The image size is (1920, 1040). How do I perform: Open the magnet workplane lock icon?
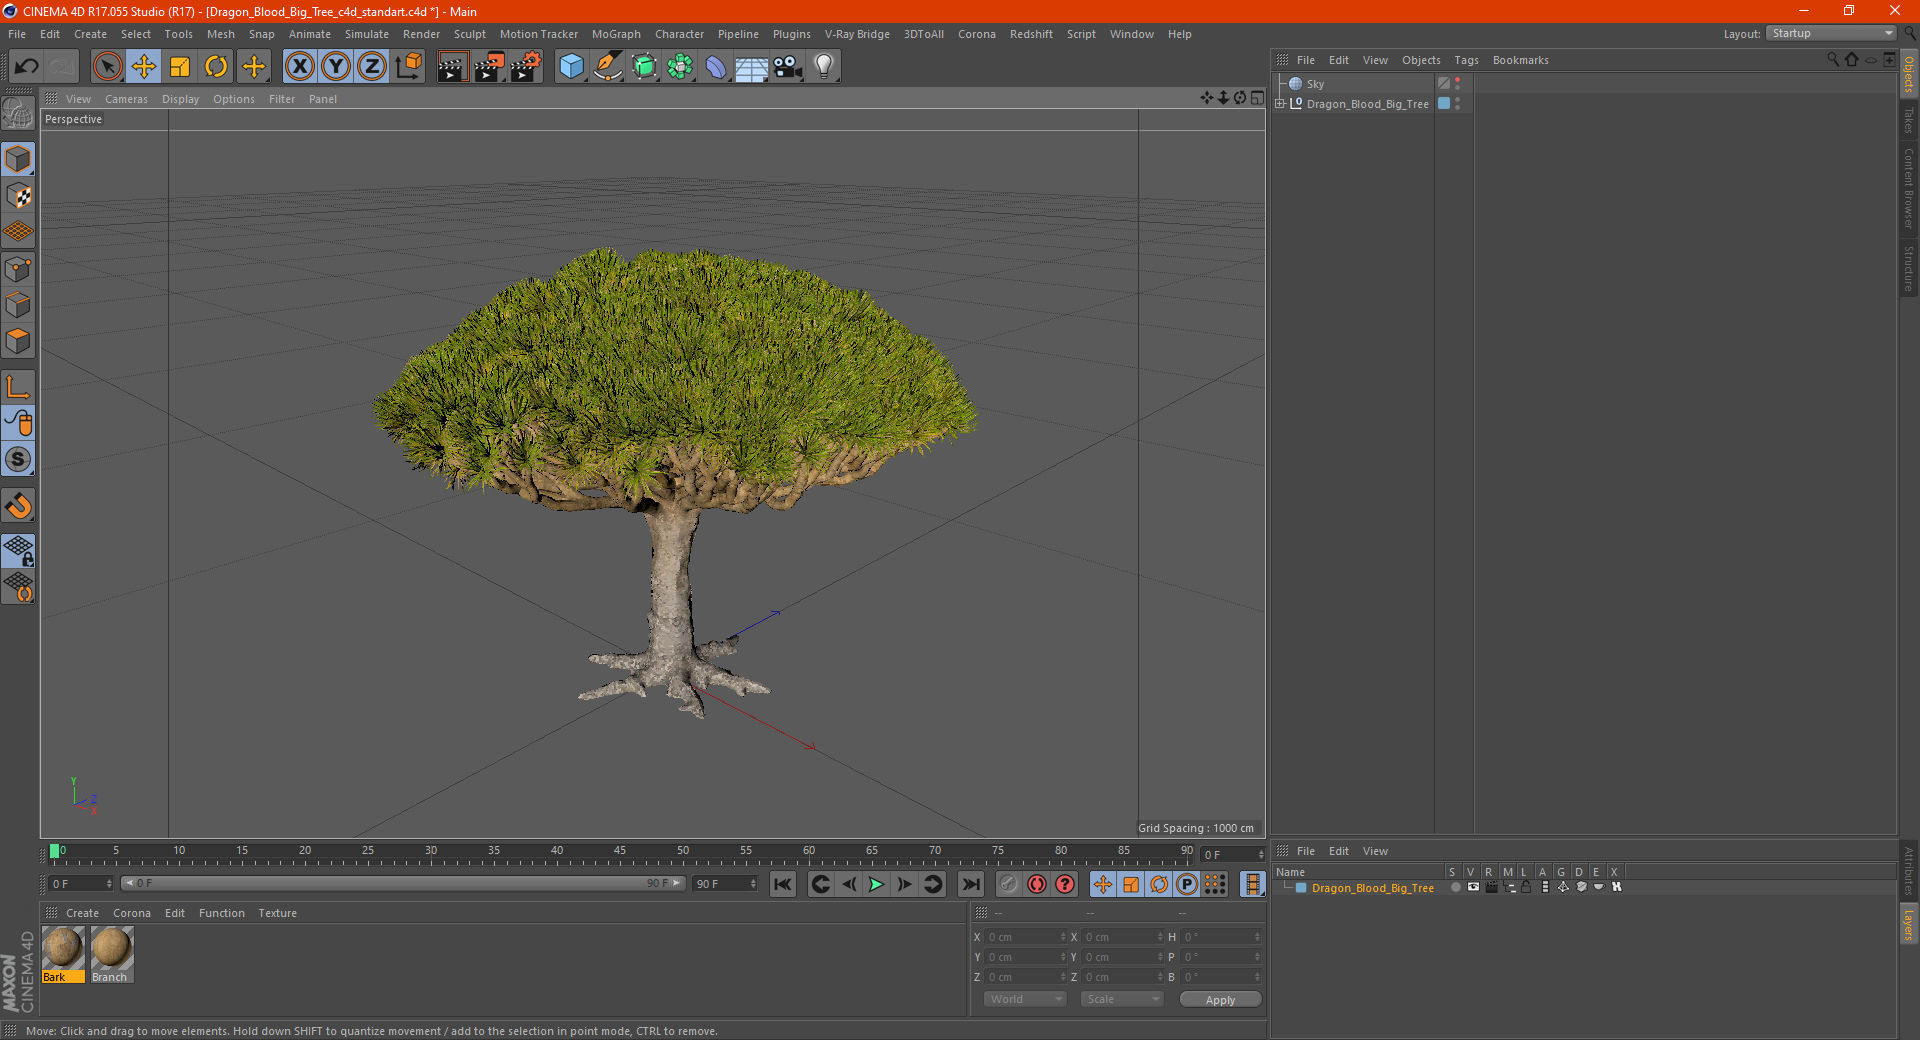(x=19, y=506)
